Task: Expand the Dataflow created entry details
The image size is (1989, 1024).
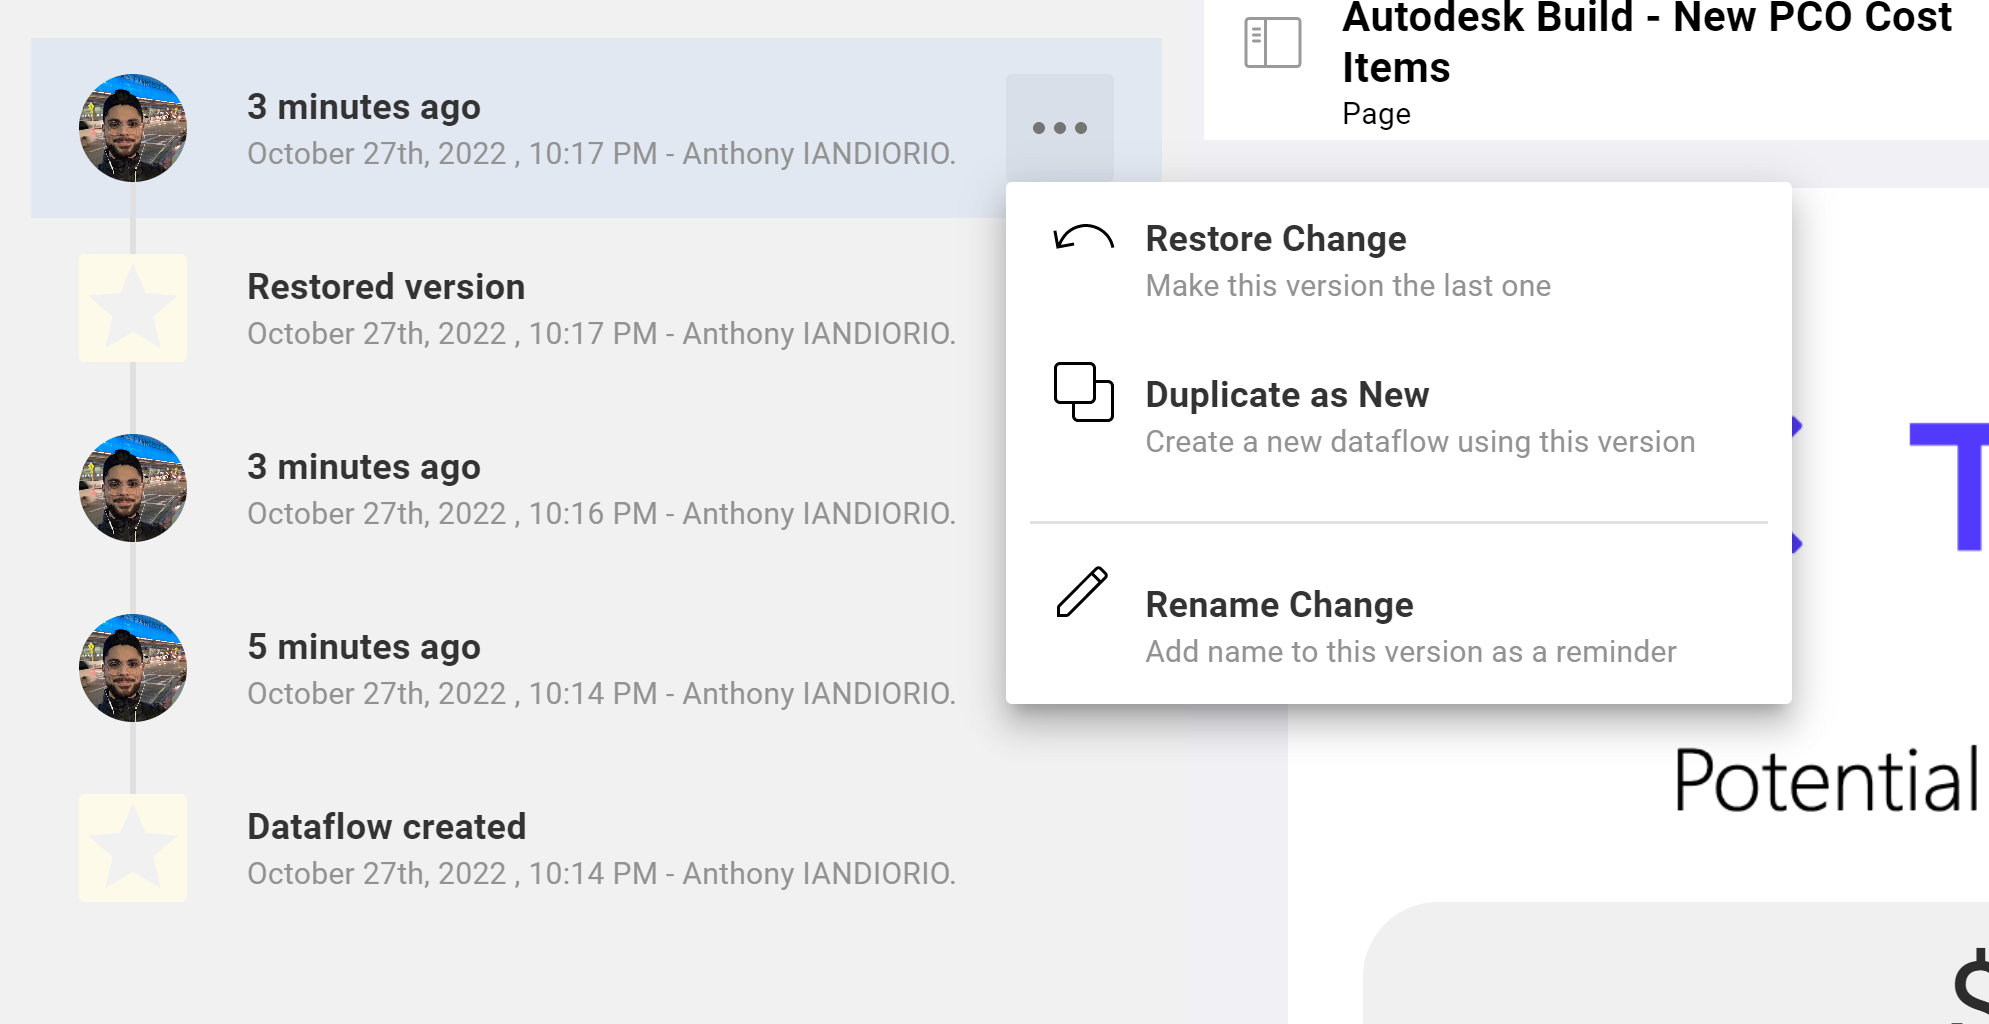Action: 600,847
